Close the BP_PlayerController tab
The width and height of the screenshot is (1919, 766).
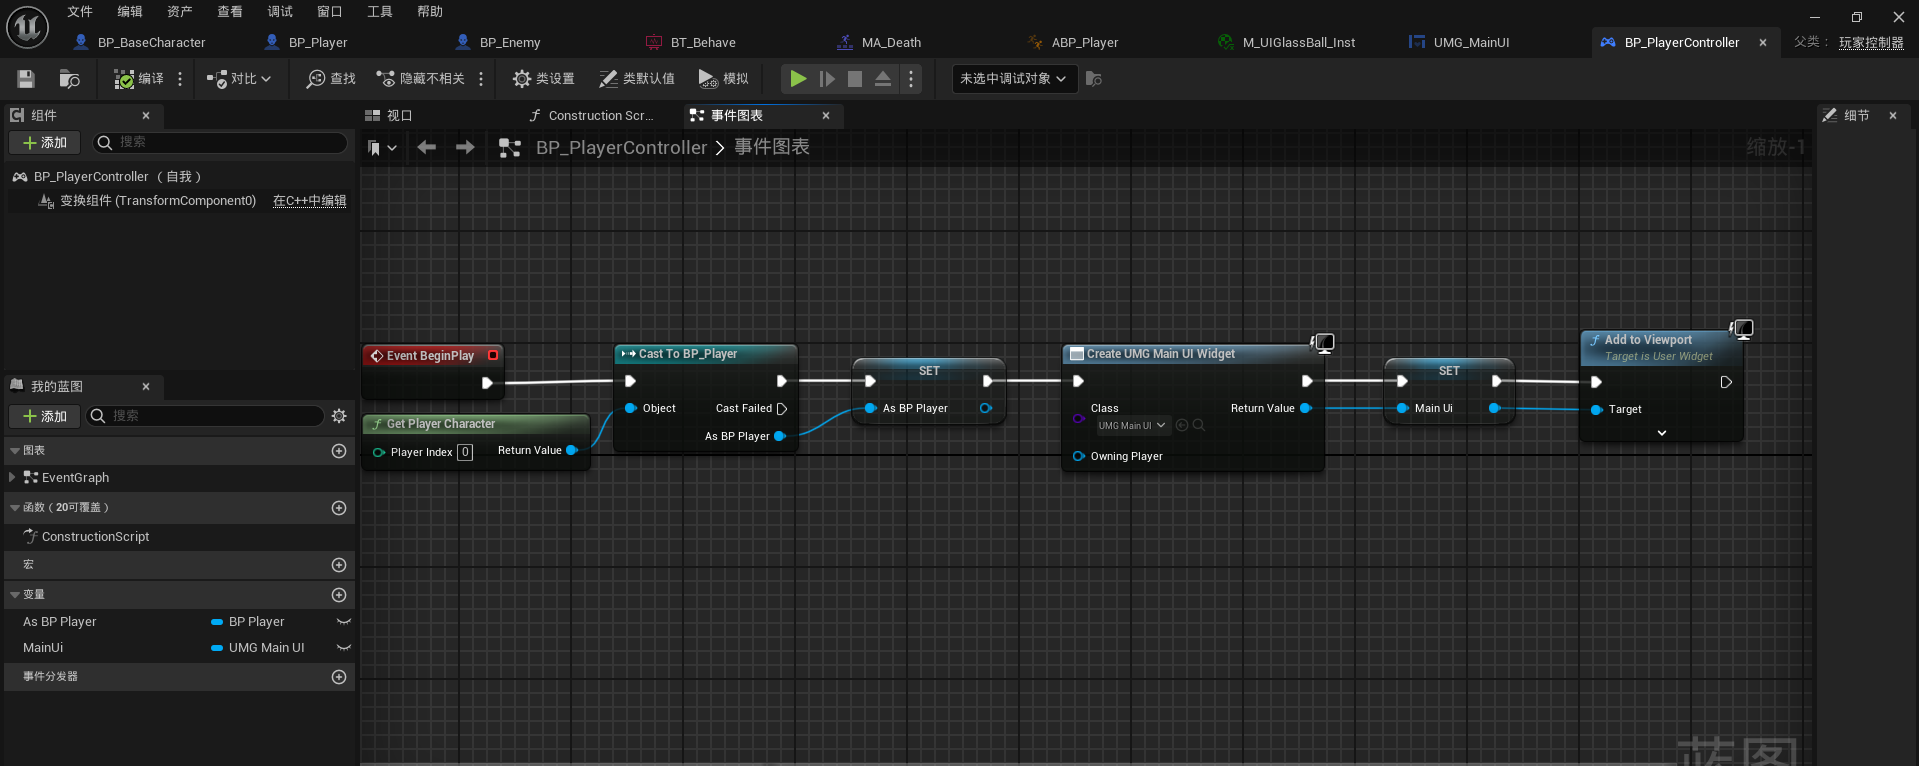(1763, 43)
